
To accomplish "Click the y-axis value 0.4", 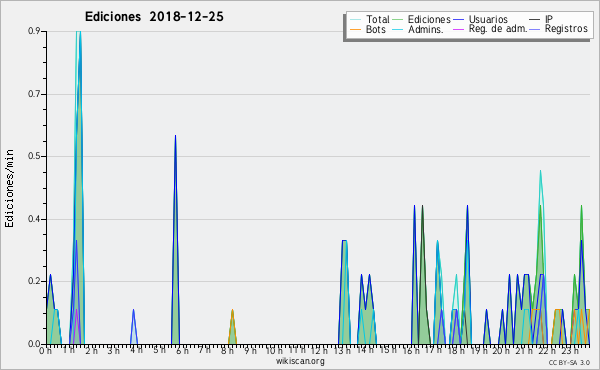I will coord(34,219).
